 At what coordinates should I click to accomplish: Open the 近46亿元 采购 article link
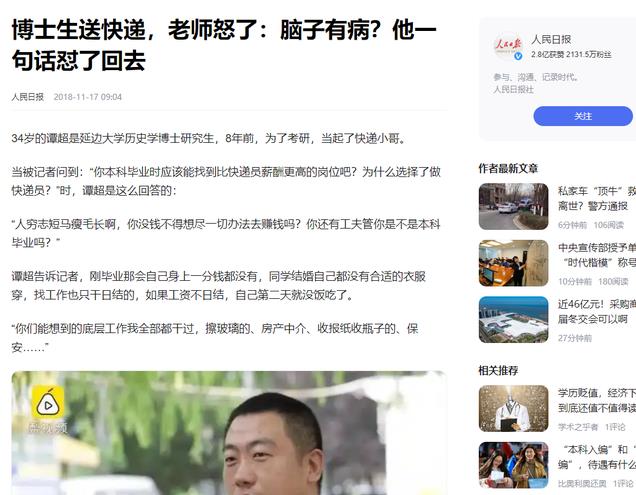click(597, 312)
